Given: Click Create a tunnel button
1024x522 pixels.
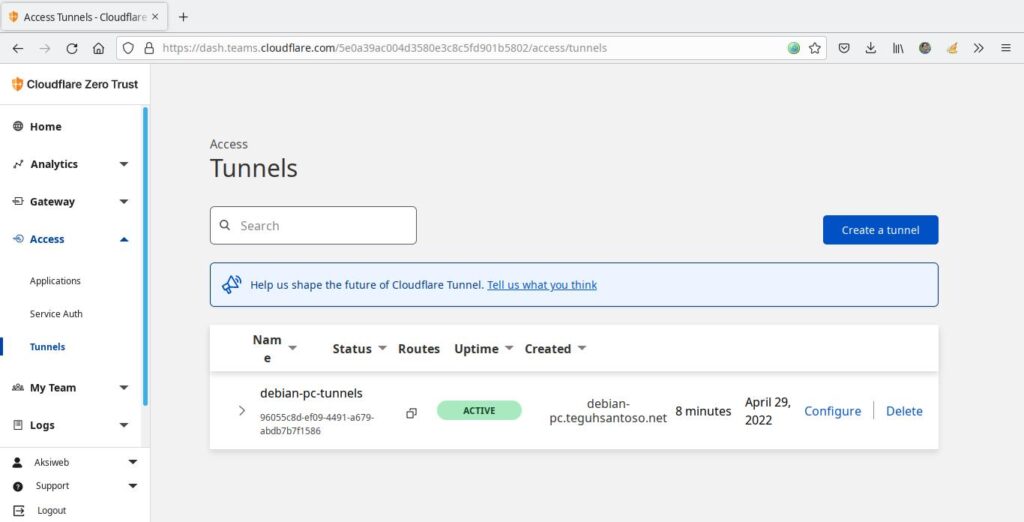Looking at the screenshot, I should click(x=880, y=230).
